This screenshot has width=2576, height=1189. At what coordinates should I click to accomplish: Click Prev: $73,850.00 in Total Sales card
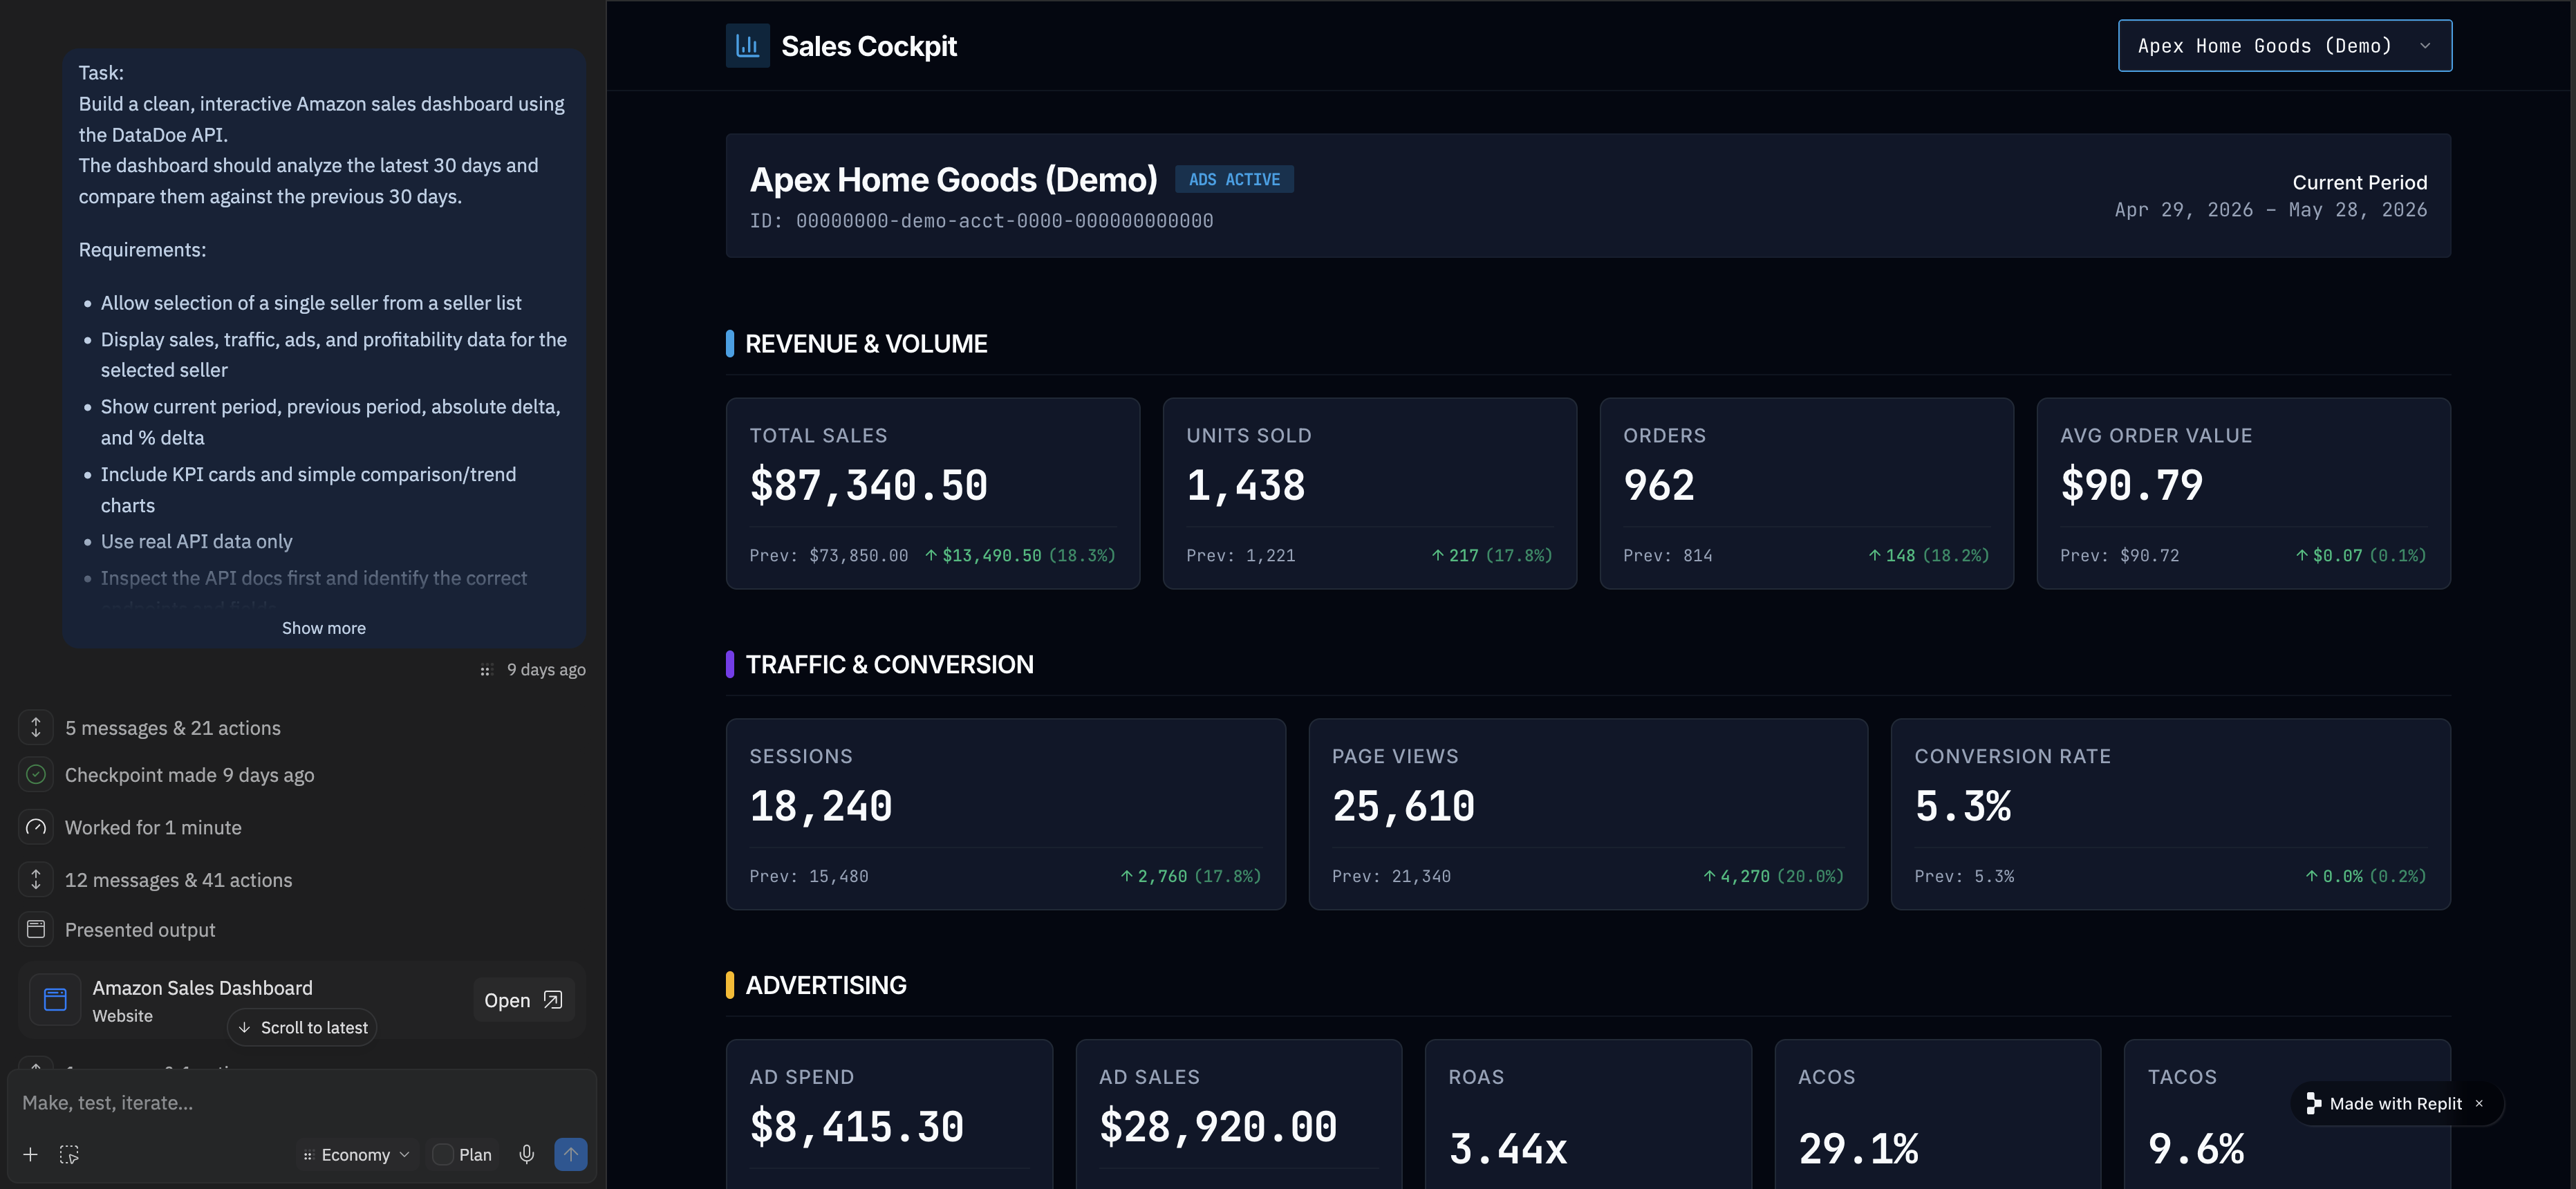click(x=829, y=555)
